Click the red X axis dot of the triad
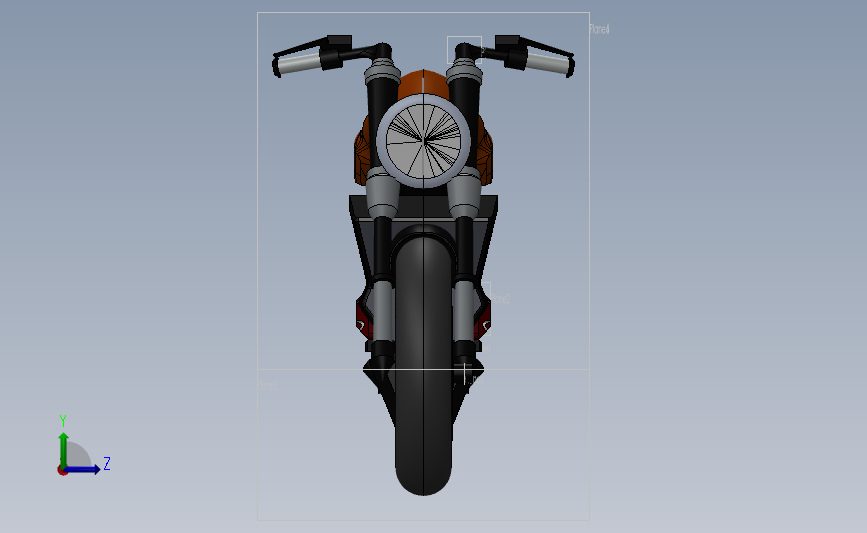 pos(62,471)
